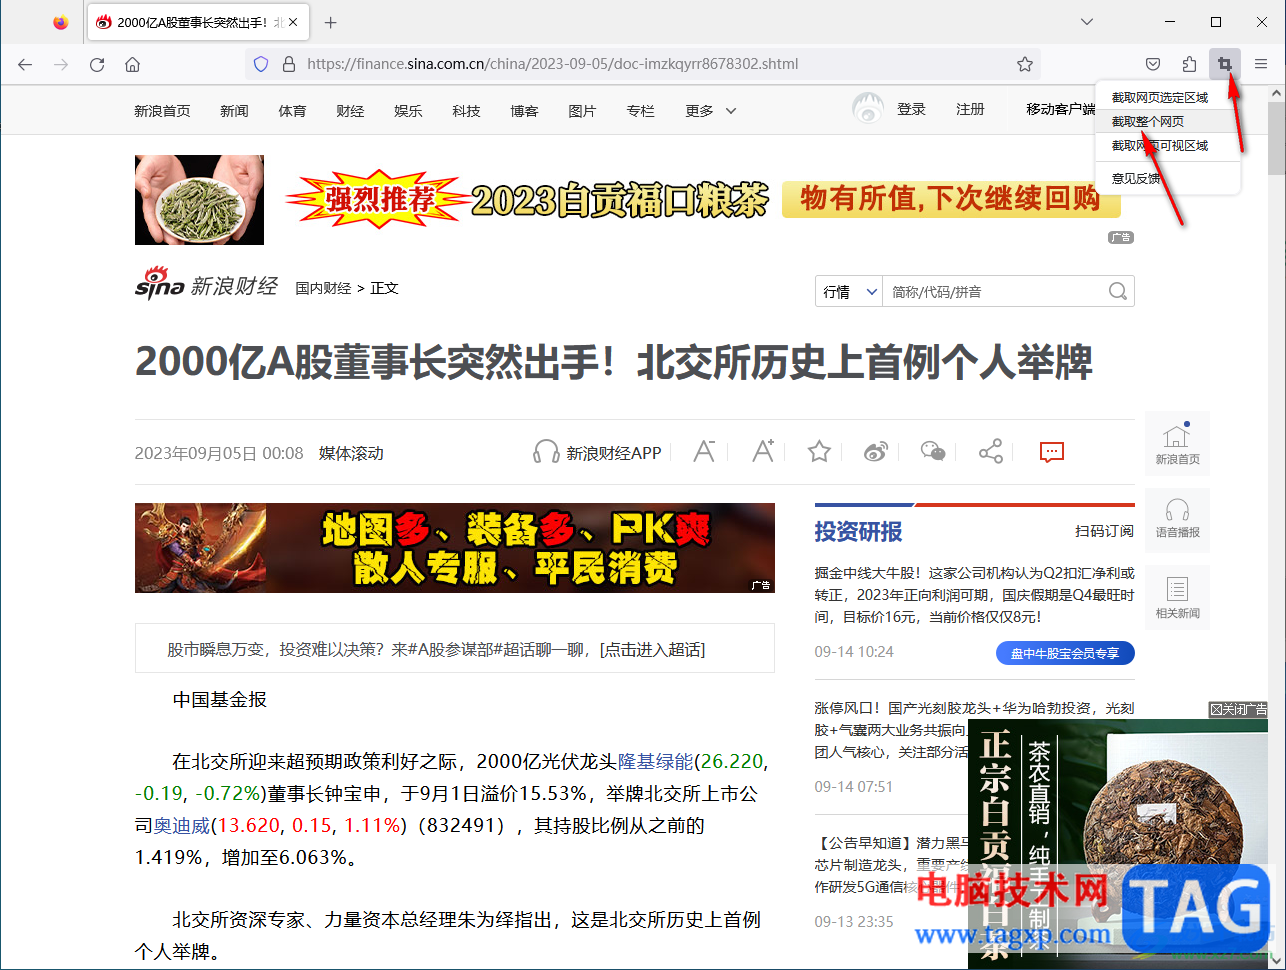Screen dimensions: 1286x970
Task: Expand the 更多 navigation dropdown
Action: (711, 111)
